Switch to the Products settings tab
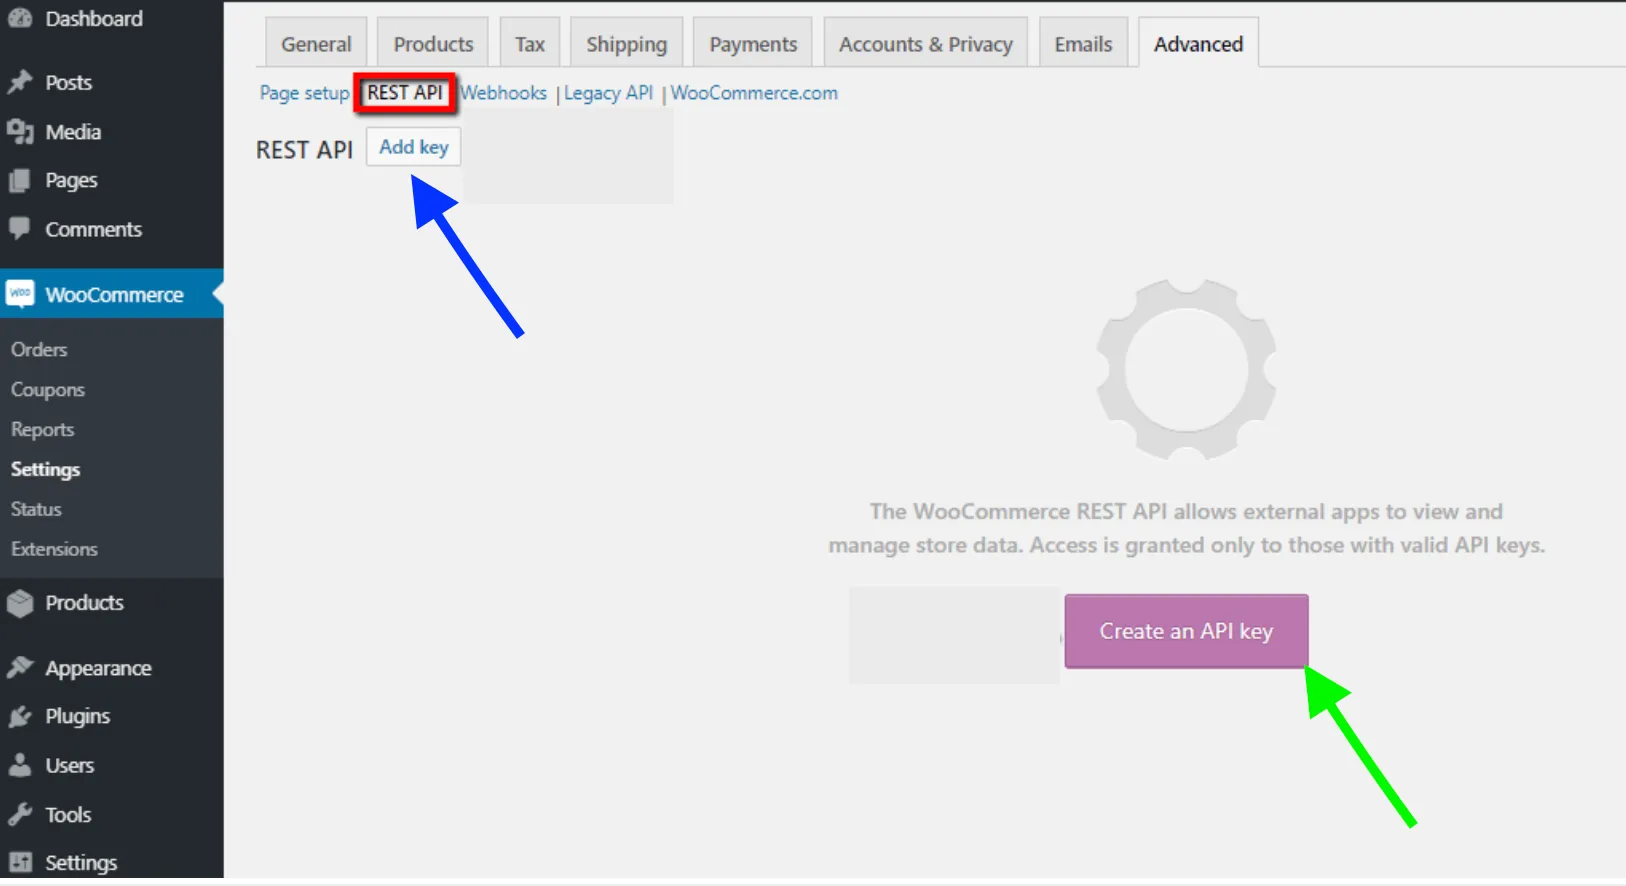This screenshot has width=1626, height=886. coord(433,43)
